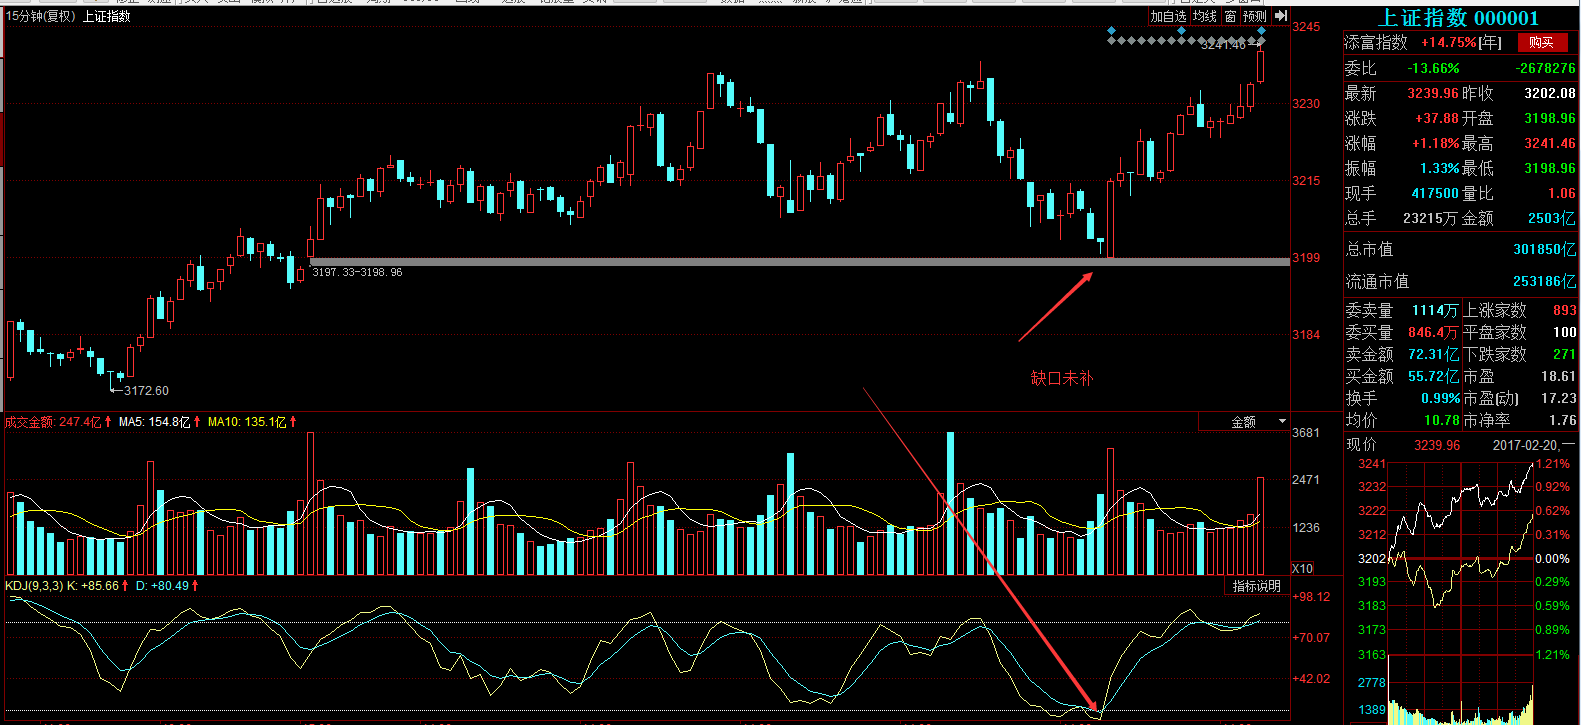Image resolution: width=1581 pixels, height=725 pixels.
Task: Click the 量比 1.06 value
Action: click(1562, 193)
